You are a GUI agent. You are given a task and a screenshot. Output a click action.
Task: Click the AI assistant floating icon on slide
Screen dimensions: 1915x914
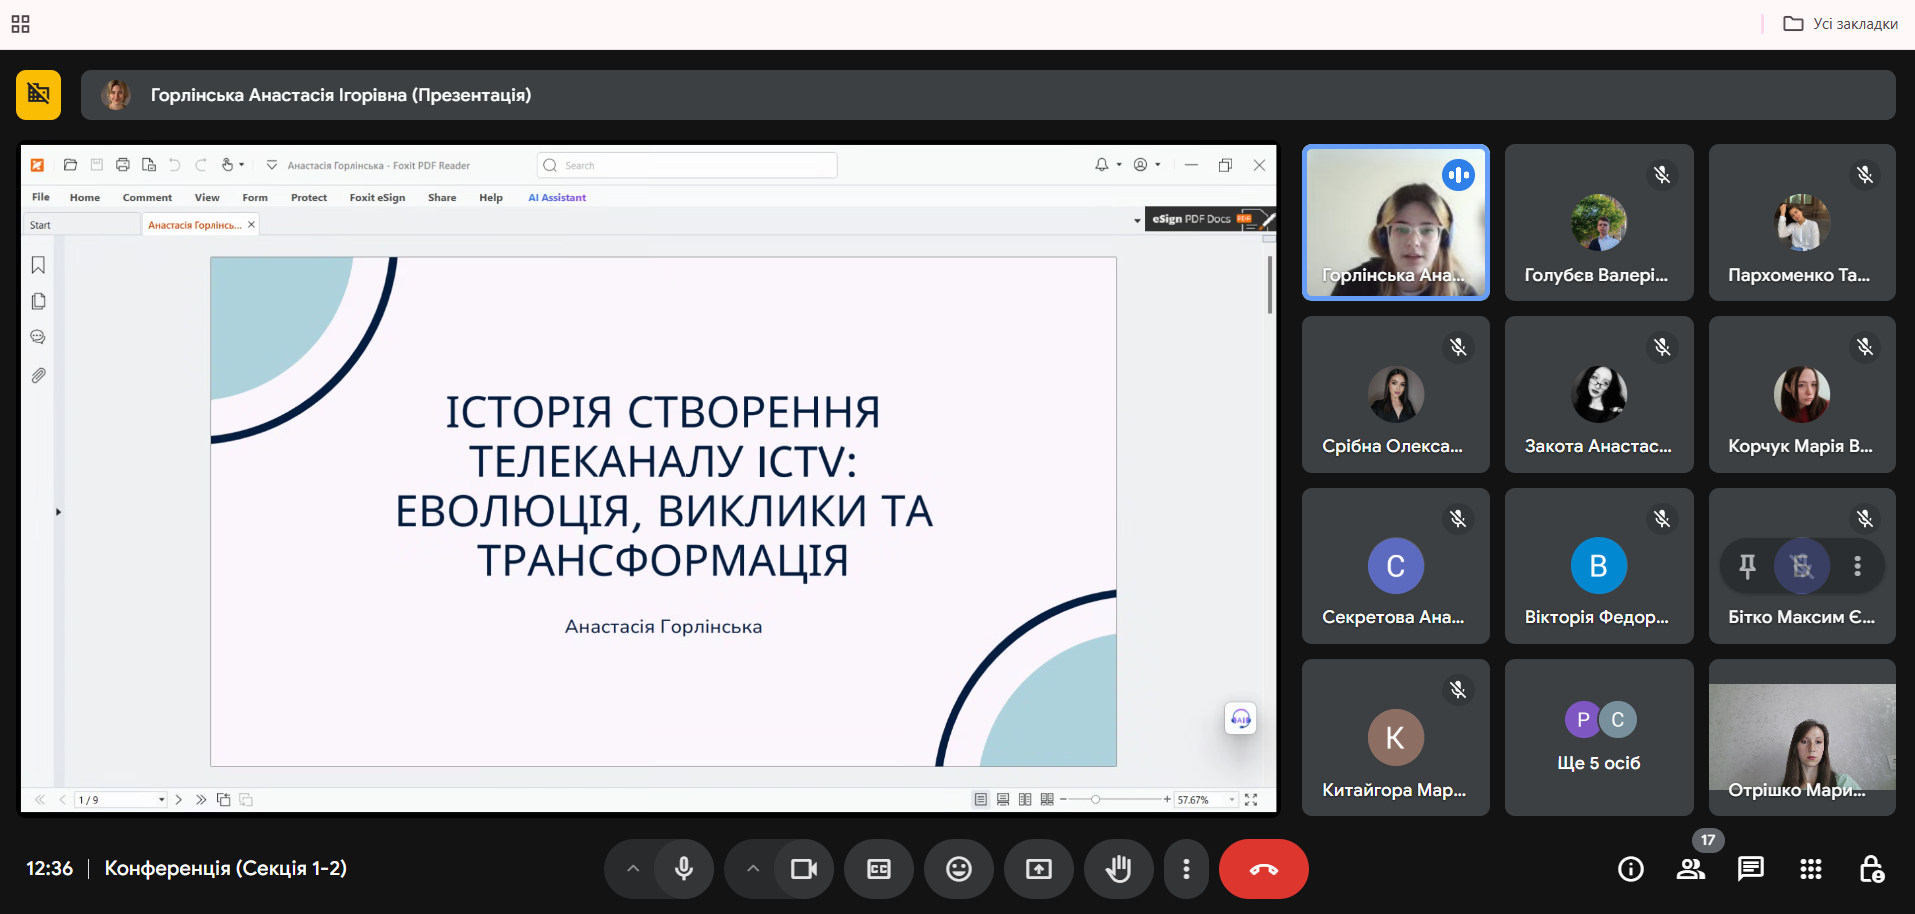(x=1241, y=718)
